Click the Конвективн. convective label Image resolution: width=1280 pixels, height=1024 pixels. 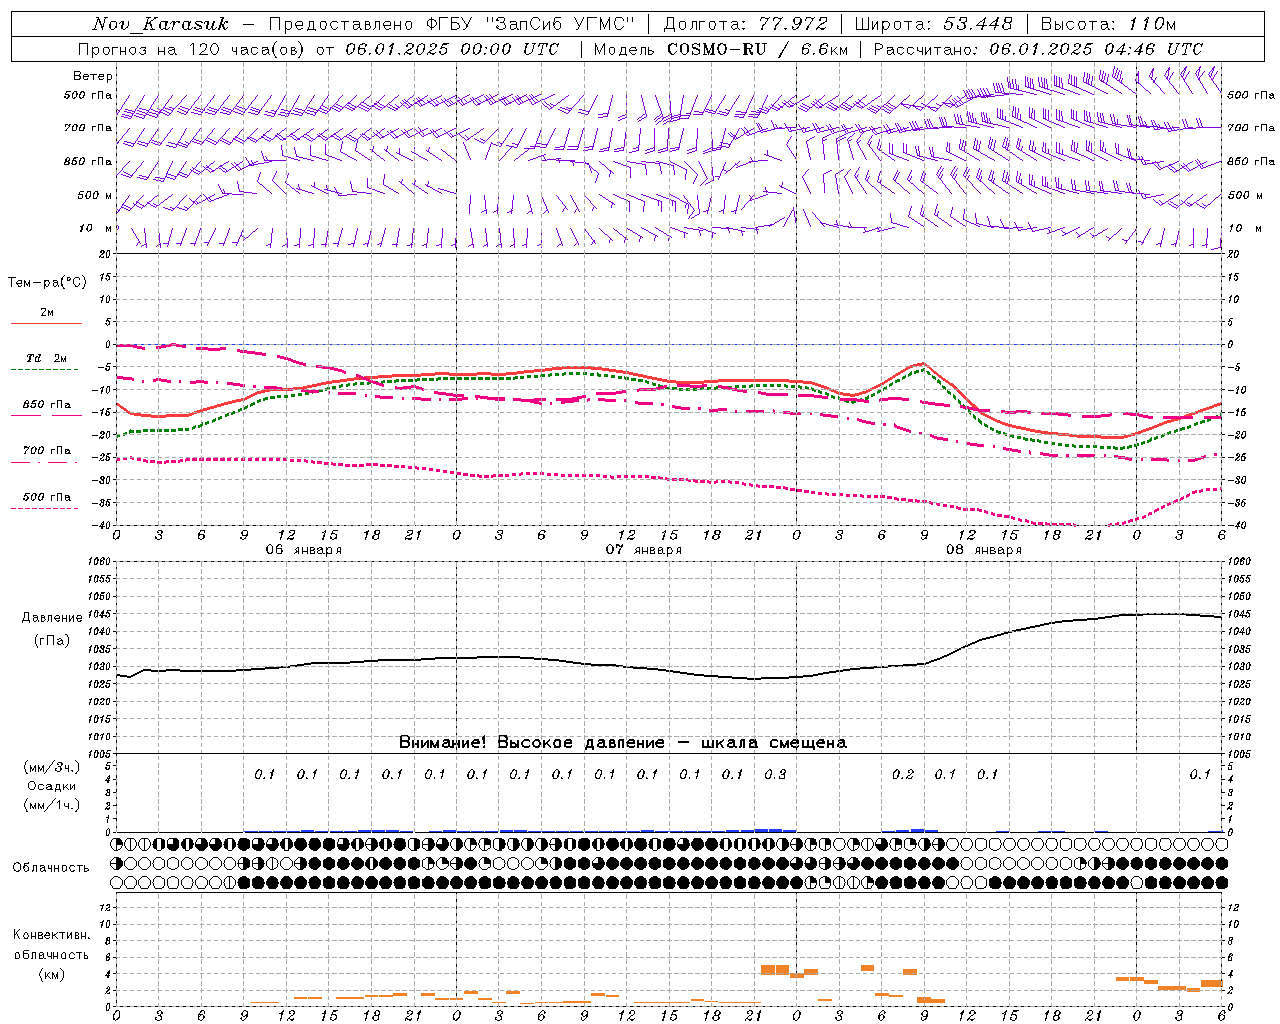tap(52, 935)
